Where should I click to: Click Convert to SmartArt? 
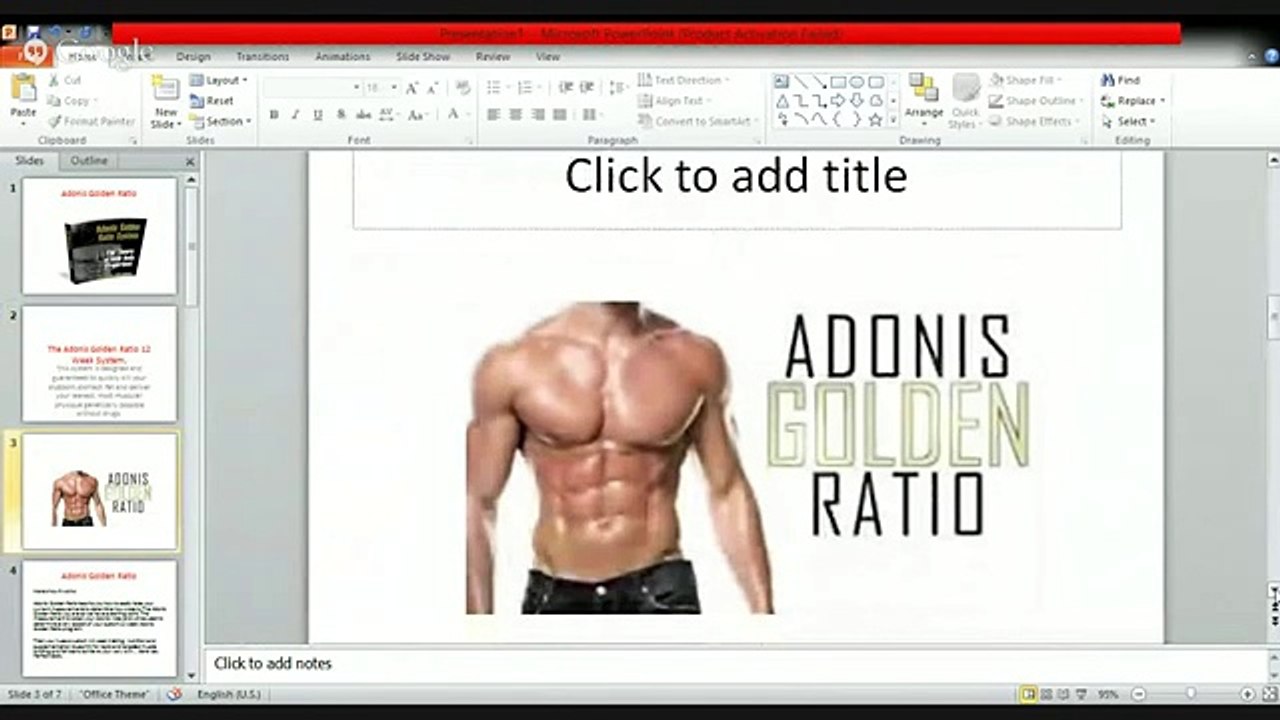point(696,121)
